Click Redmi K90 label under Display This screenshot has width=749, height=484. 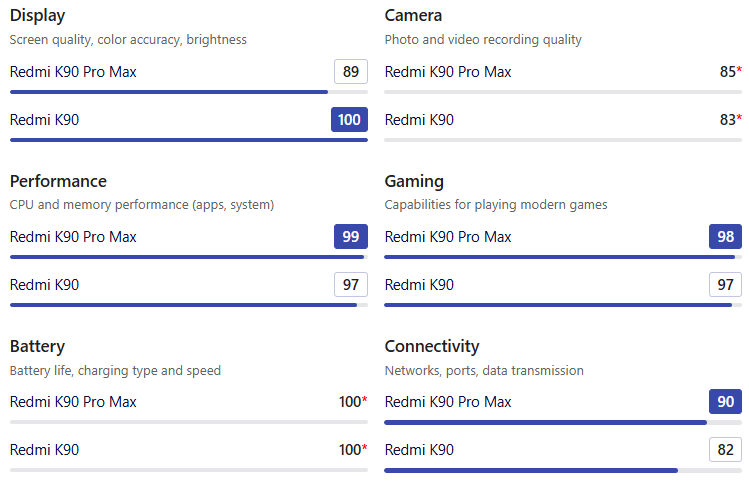click(44, 119)
